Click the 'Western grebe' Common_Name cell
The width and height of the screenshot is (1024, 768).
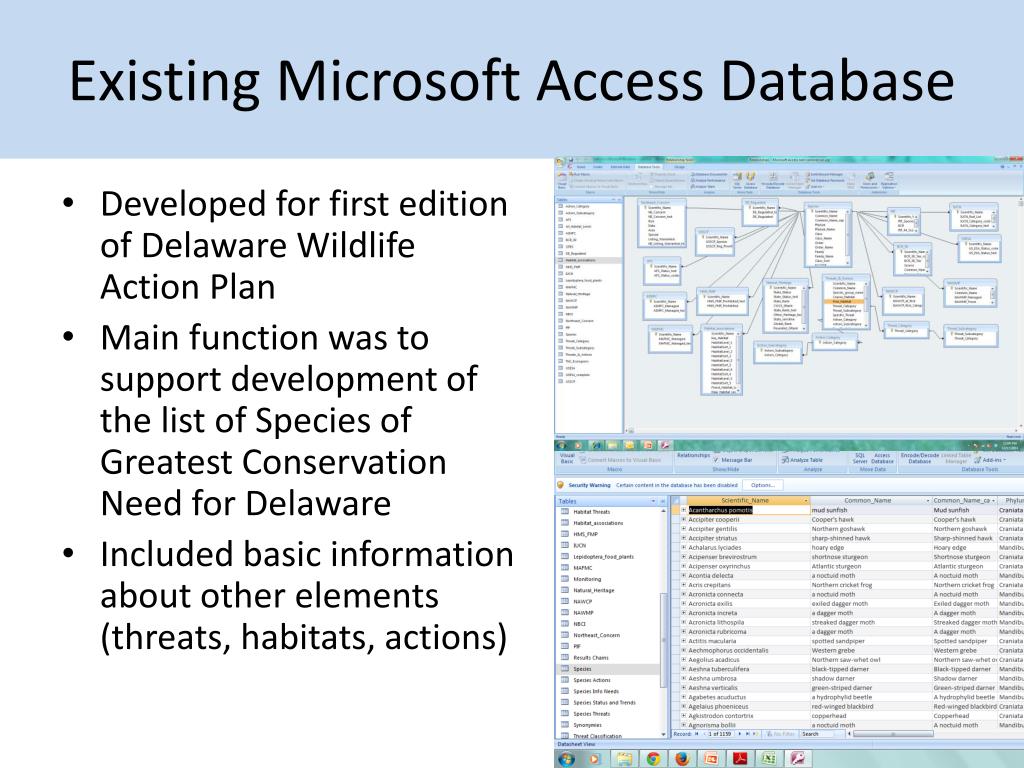click(870, 650)
